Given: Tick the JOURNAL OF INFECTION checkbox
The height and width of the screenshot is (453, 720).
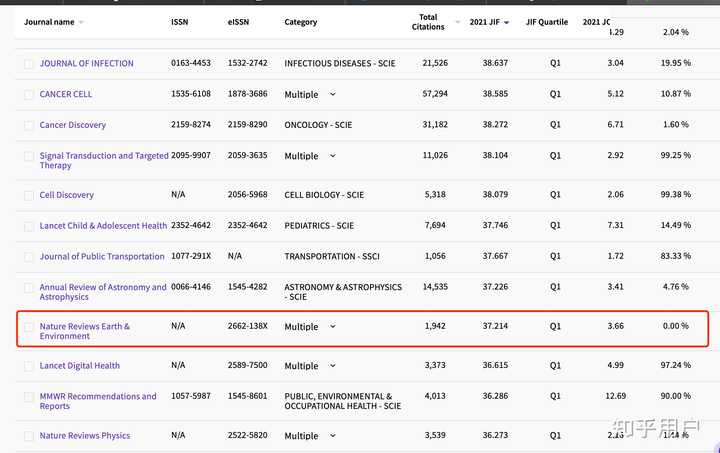Looking at the screenshot, I should [29, 64].
